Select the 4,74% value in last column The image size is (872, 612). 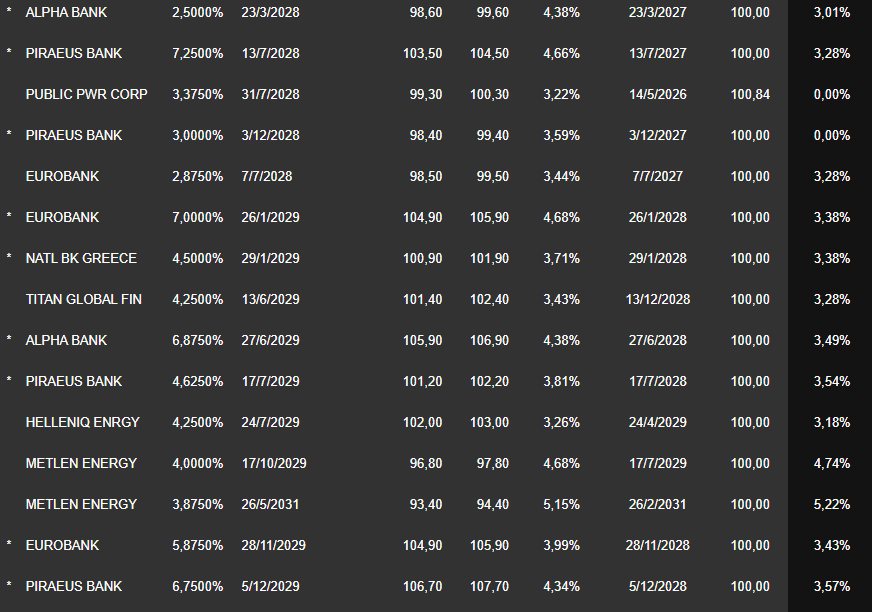point(832,463)
